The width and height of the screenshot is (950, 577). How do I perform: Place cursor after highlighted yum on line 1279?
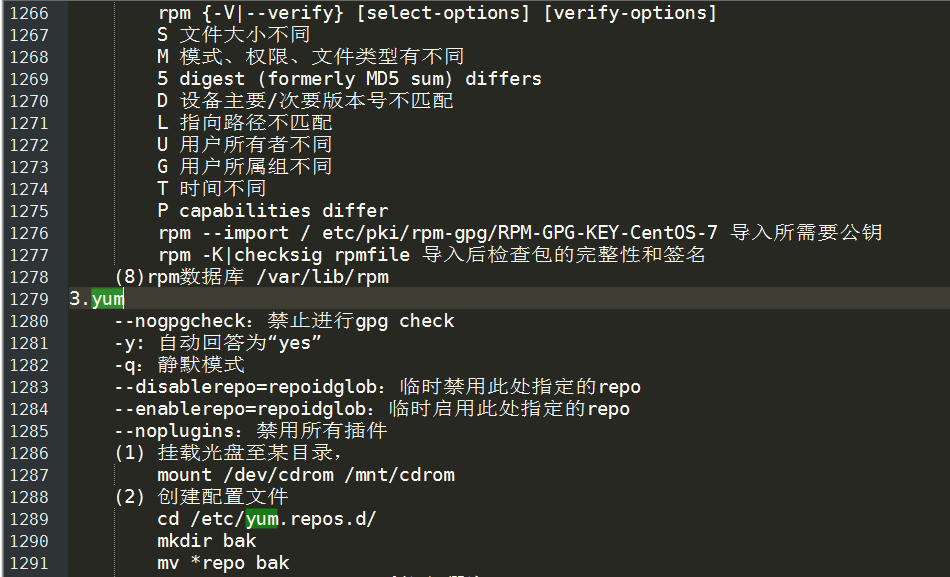tap(124, 299)
